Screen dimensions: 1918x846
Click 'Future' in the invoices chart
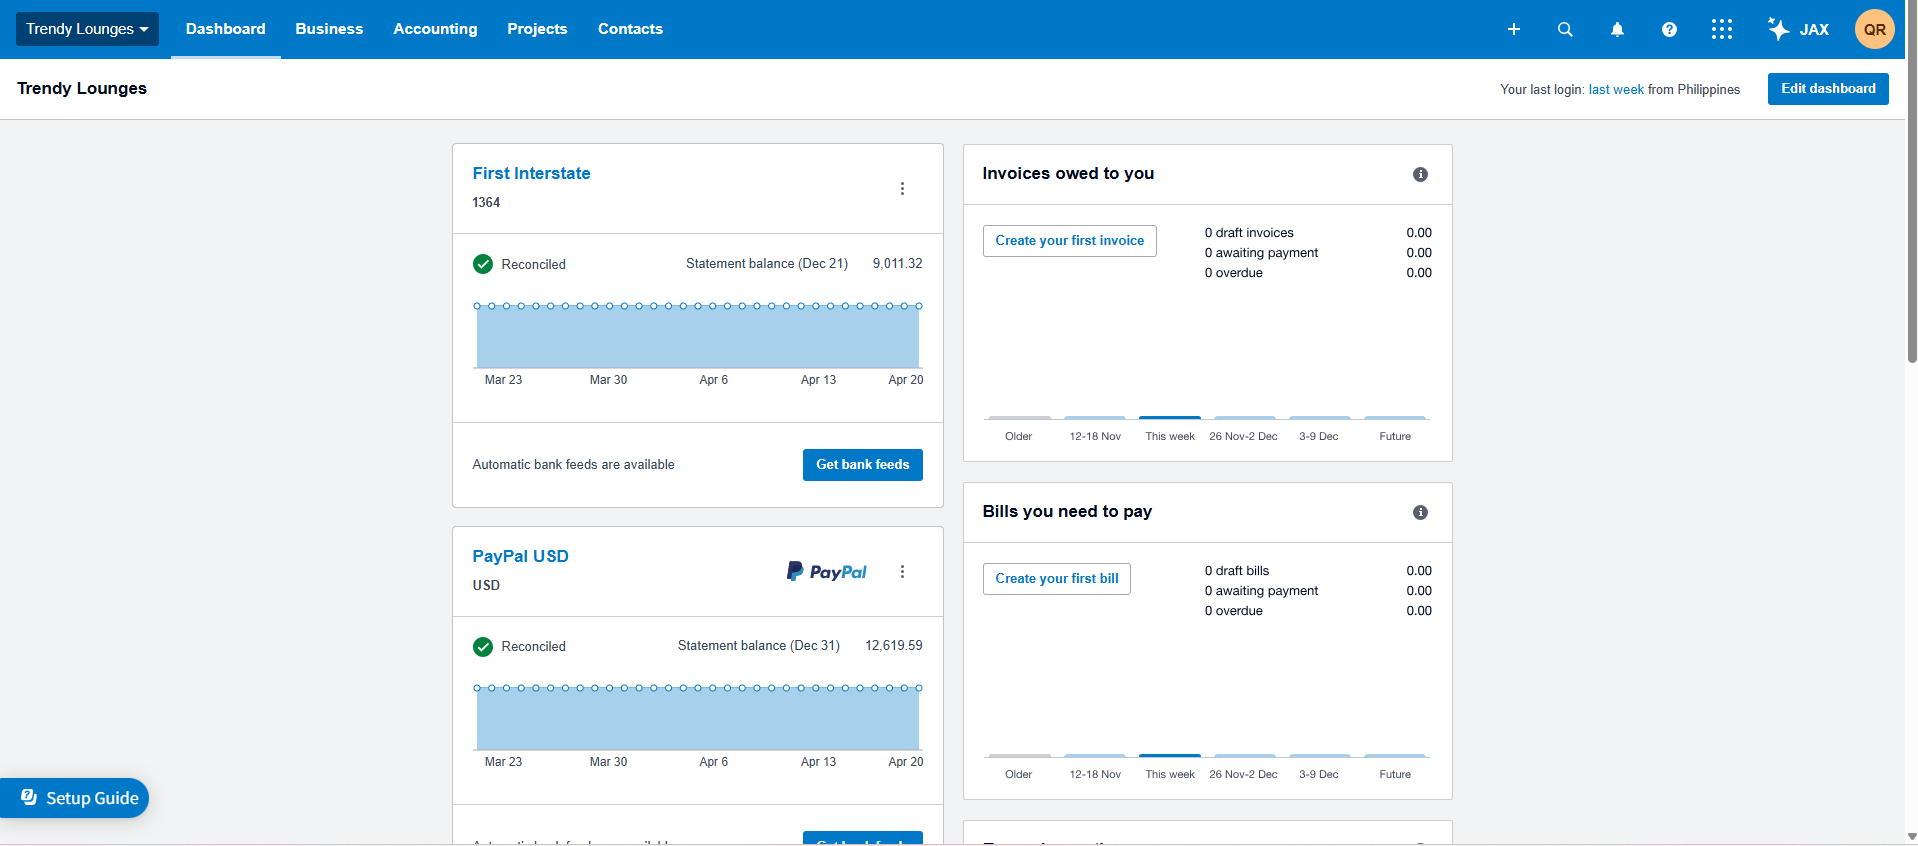coord(1395,437)
